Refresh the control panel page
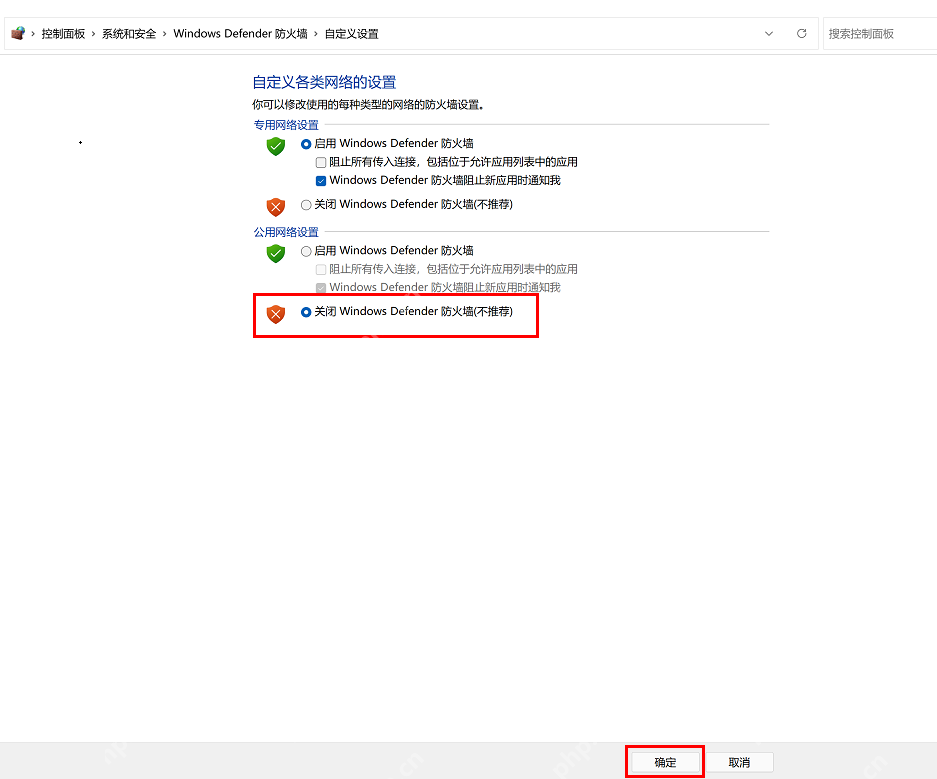Viewport: 937px width, 779px height. coord(801,33)
